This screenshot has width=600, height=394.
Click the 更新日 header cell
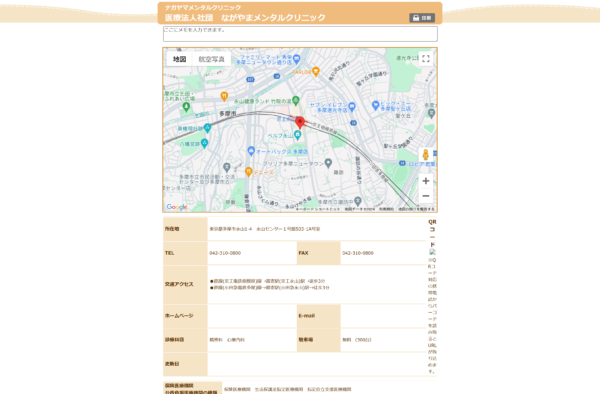coord(185,364)
